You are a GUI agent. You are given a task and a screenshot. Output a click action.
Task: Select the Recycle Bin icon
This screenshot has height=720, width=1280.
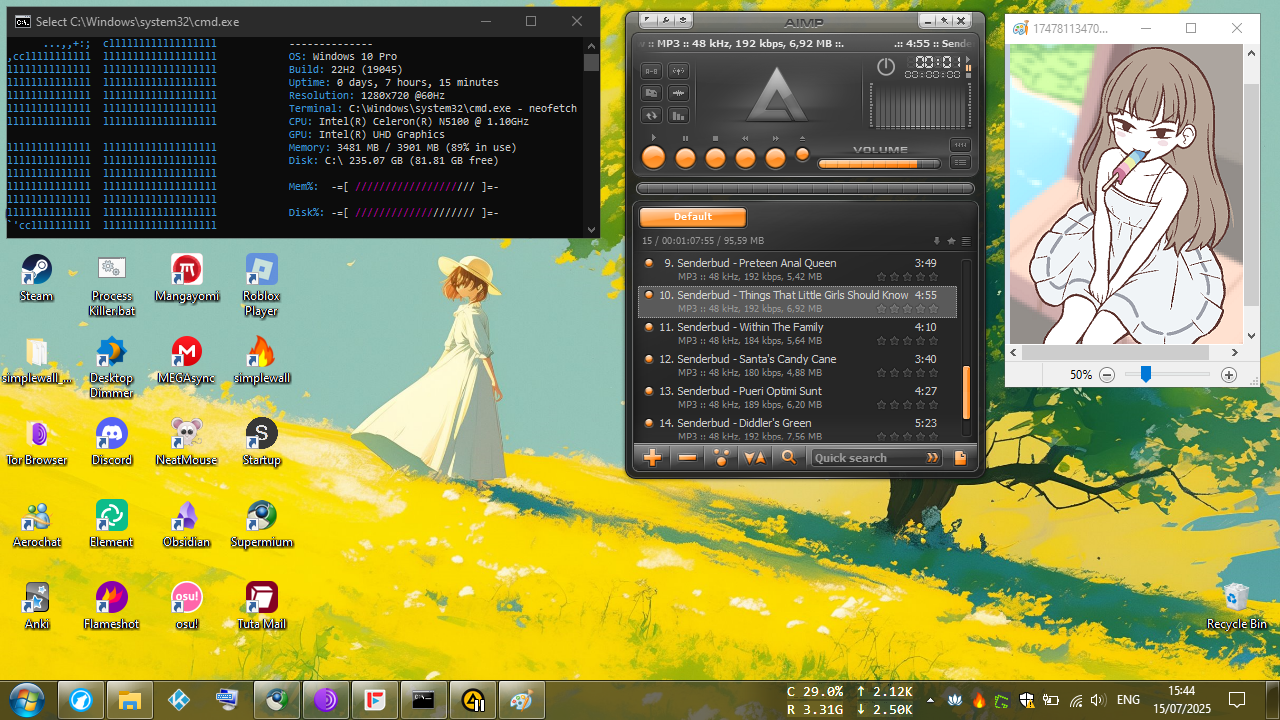(x=1237, y=605)
